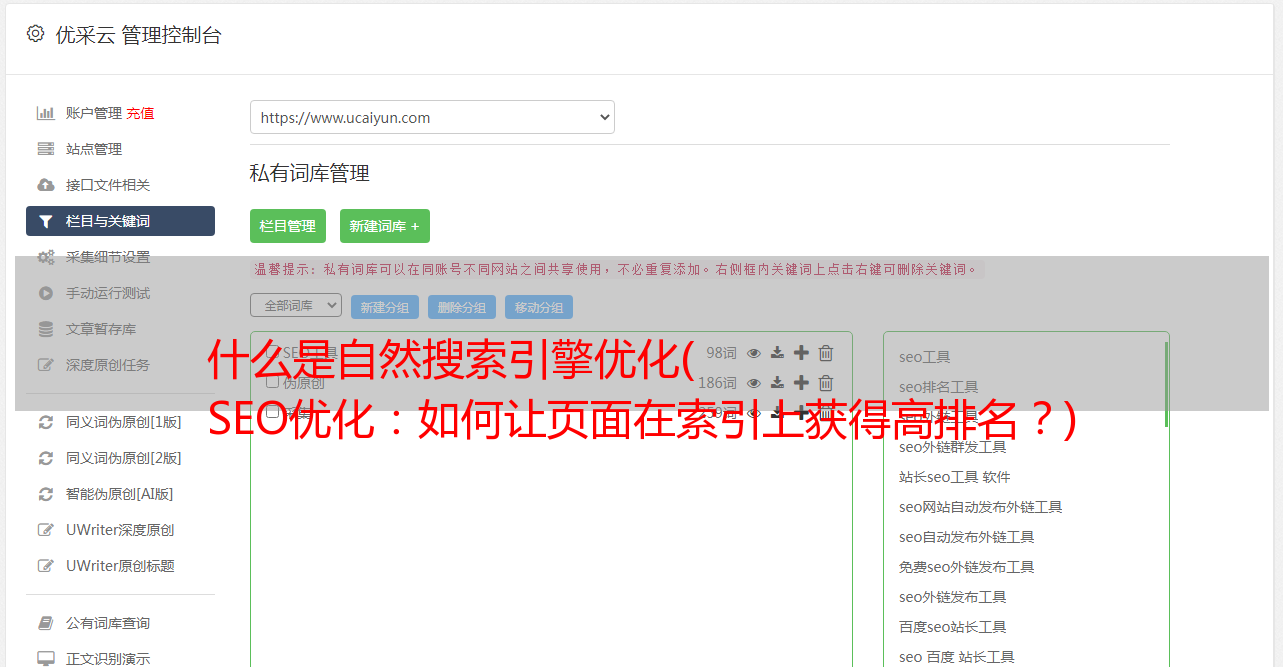
Task: Click the refresh icon for 同义词伪原创[1版]
Action: click(46, 422)
